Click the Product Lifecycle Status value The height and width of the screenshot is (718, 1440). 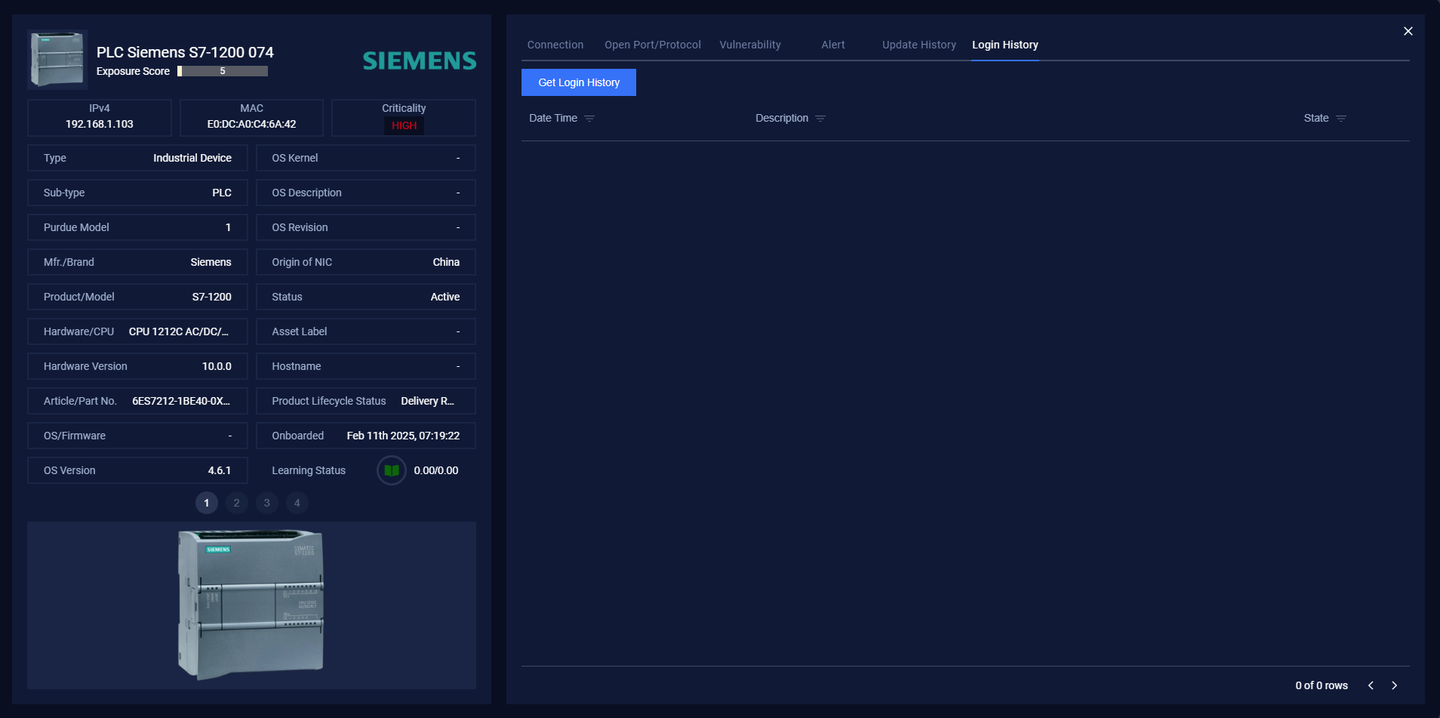pyautogui.click(x=428, y=401)
